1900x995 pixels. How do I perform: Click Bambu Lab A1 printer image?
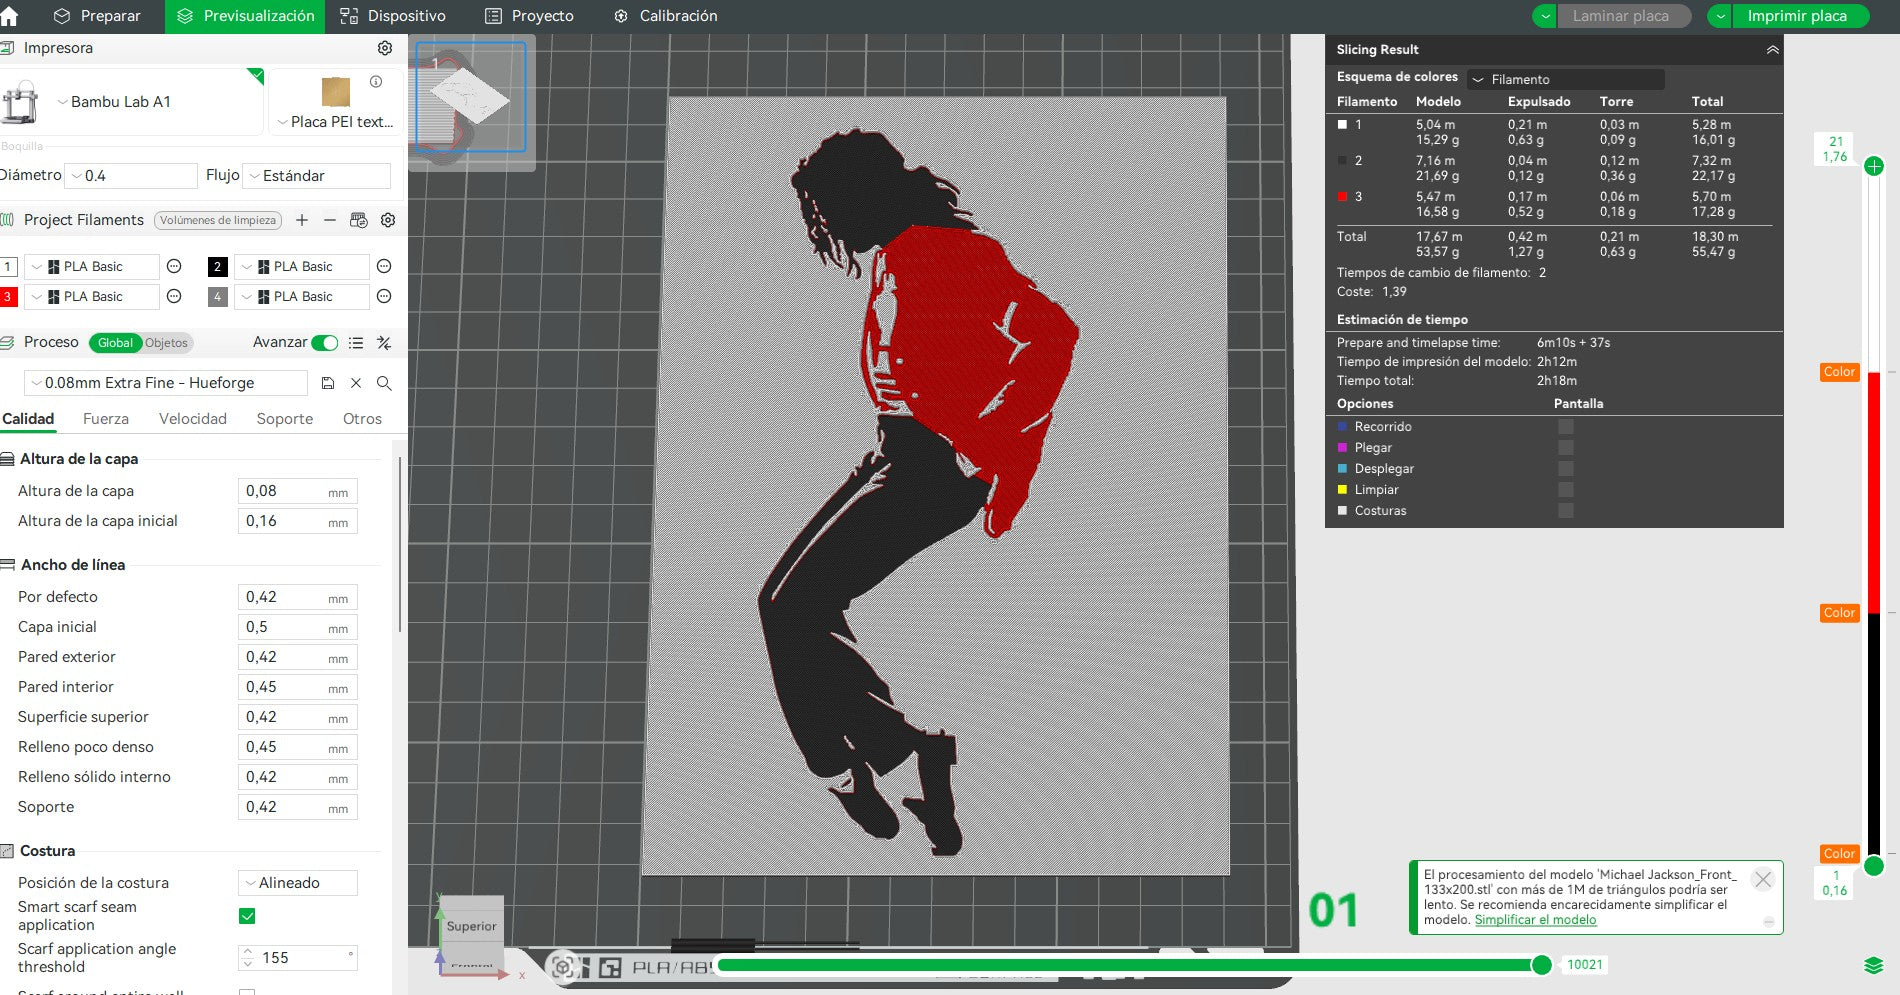tap(20, 103)
